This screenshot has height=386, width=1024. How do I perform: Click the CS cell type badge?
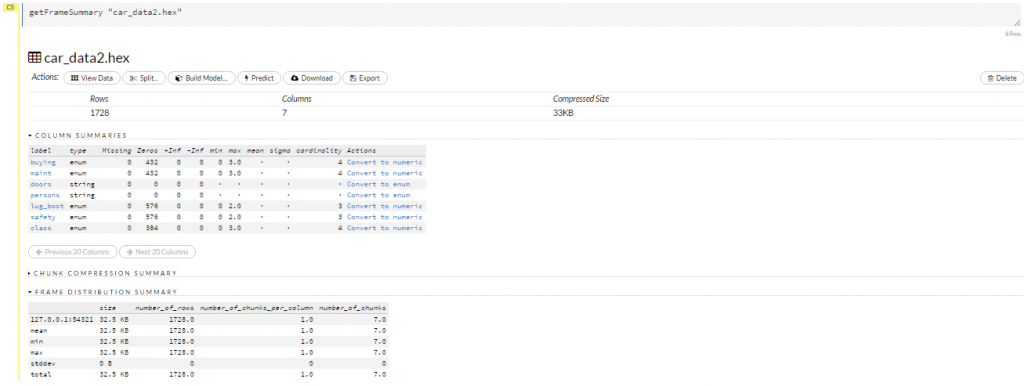click(10, 7)
